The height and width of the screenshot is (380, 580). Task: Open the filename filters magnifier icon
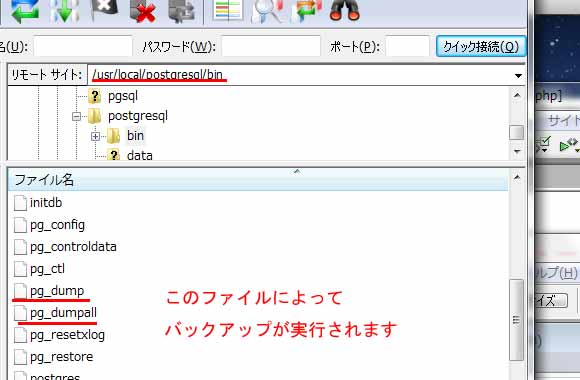pos(268,10)
